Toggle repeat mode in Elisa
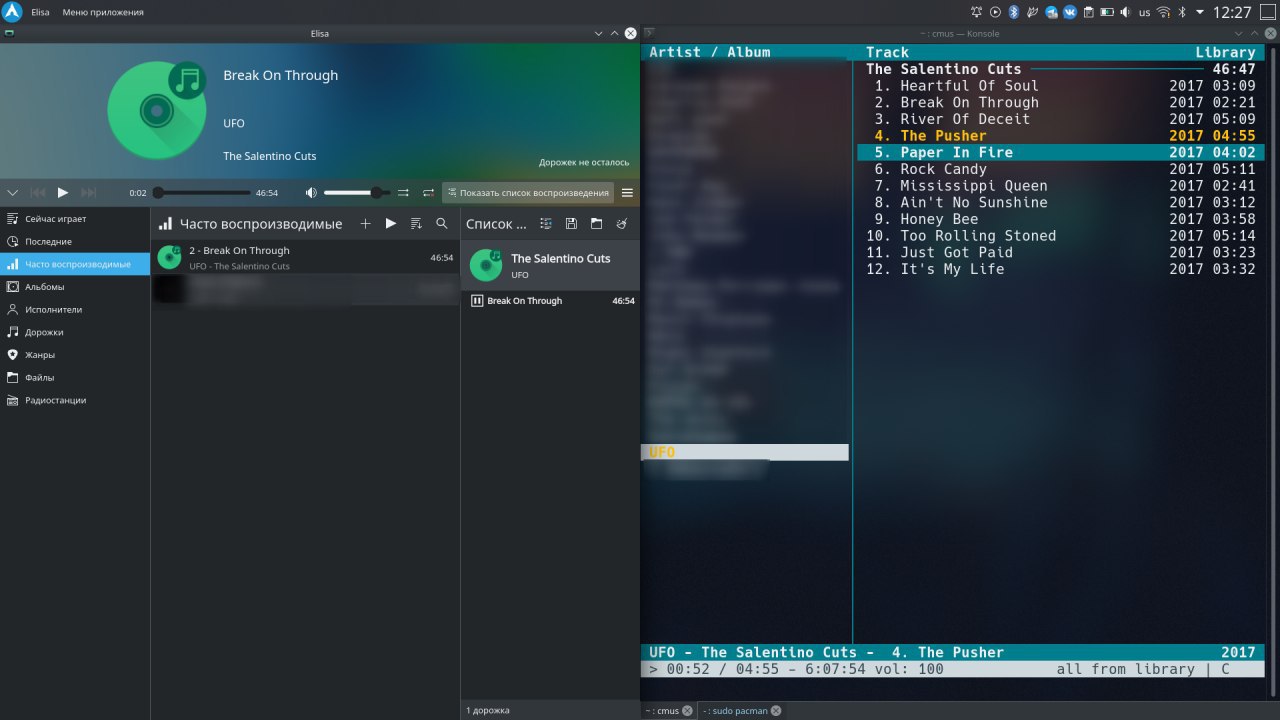Viewport: 1280px width, 720px height. (428, 192)
